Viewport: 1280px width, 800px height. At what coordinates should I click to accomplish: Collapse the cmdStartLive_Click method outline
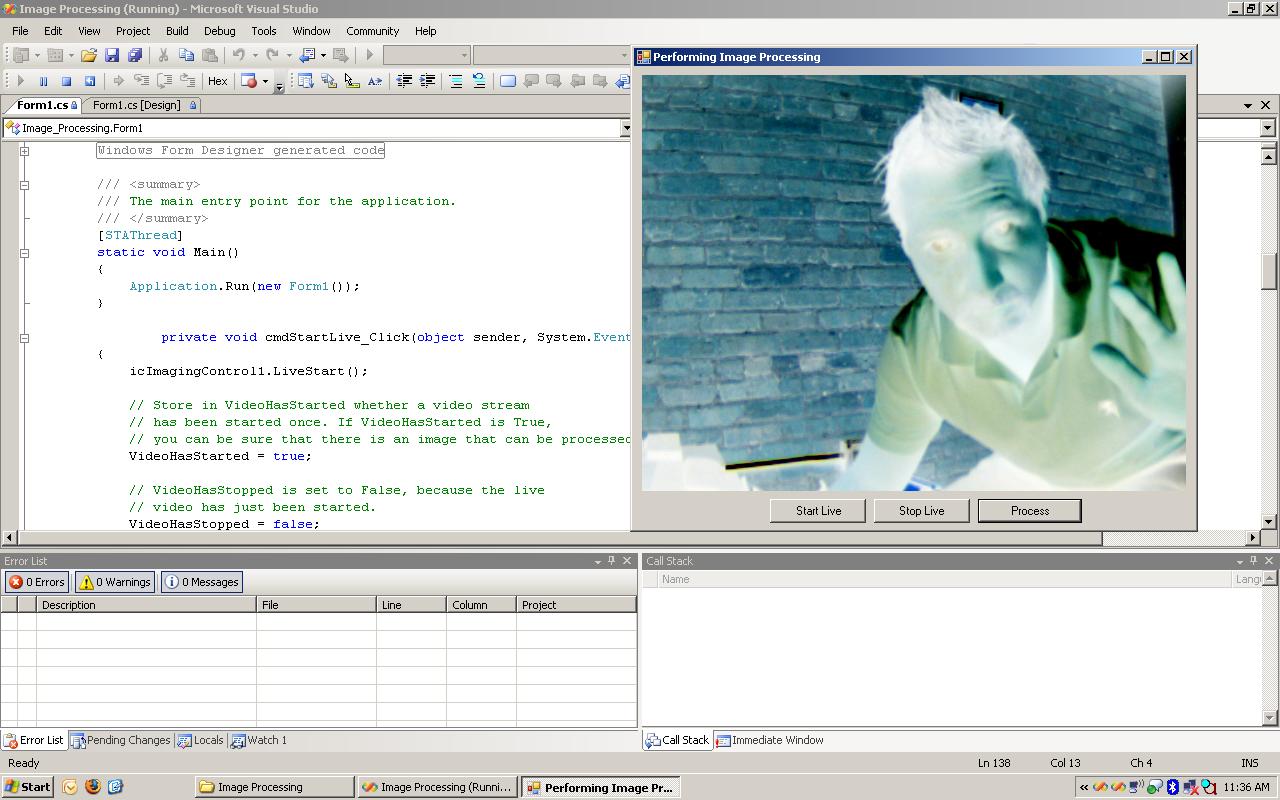point(24,338)
